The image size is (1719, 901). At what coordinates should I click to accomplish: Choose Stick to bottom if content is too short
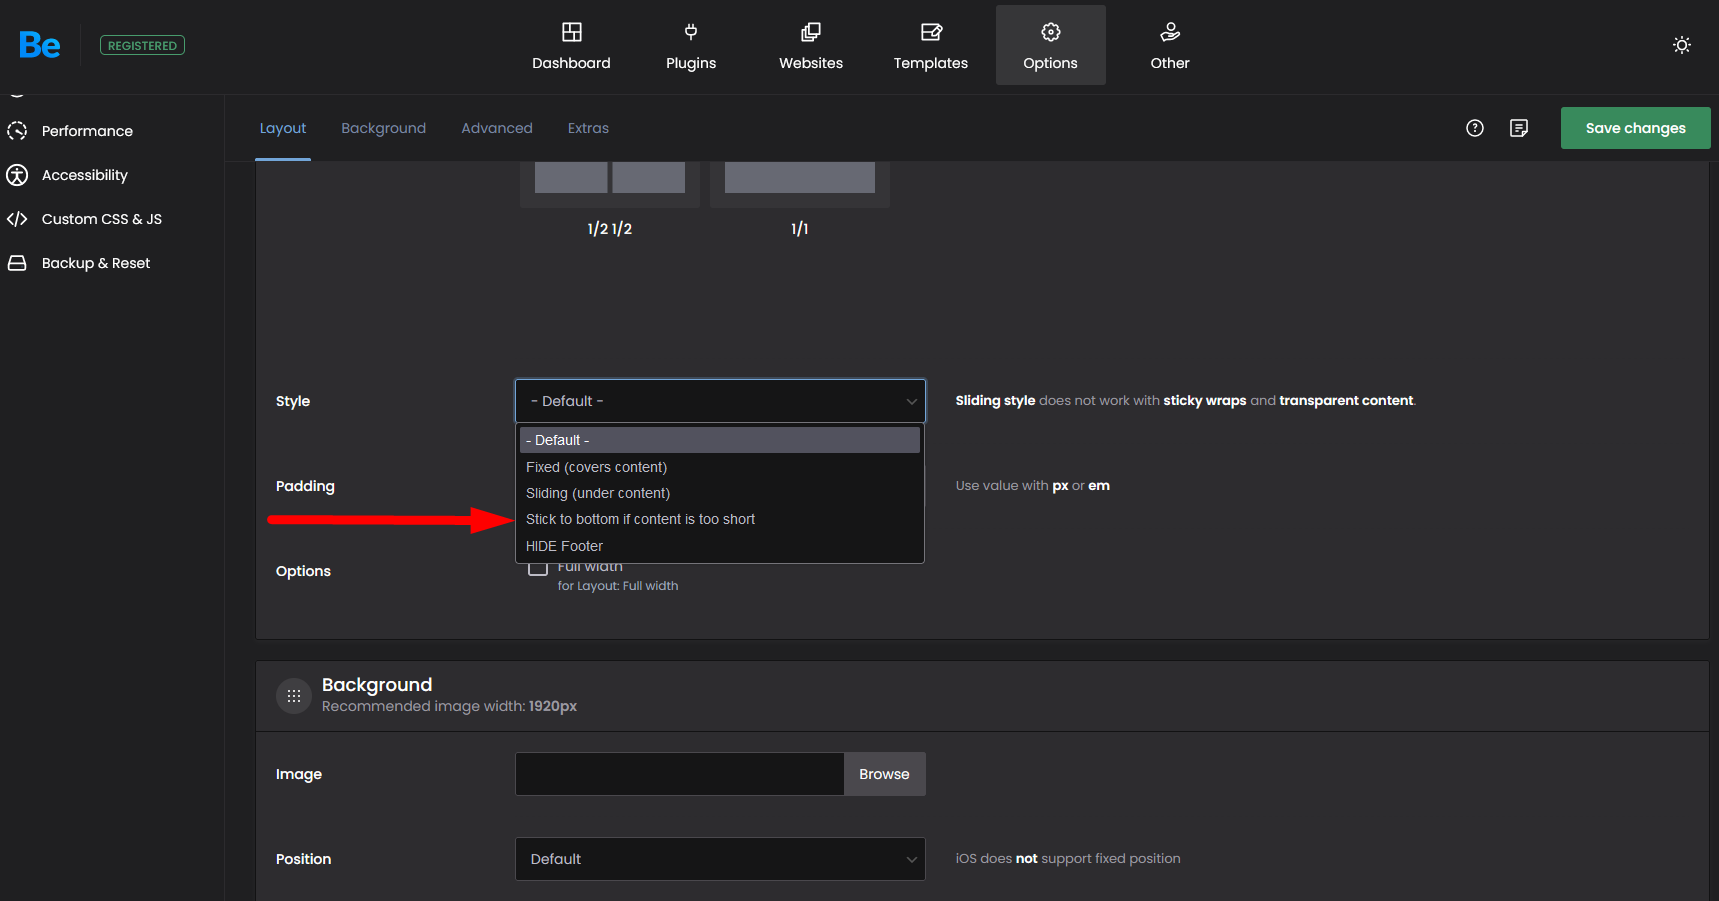[720, 519]
